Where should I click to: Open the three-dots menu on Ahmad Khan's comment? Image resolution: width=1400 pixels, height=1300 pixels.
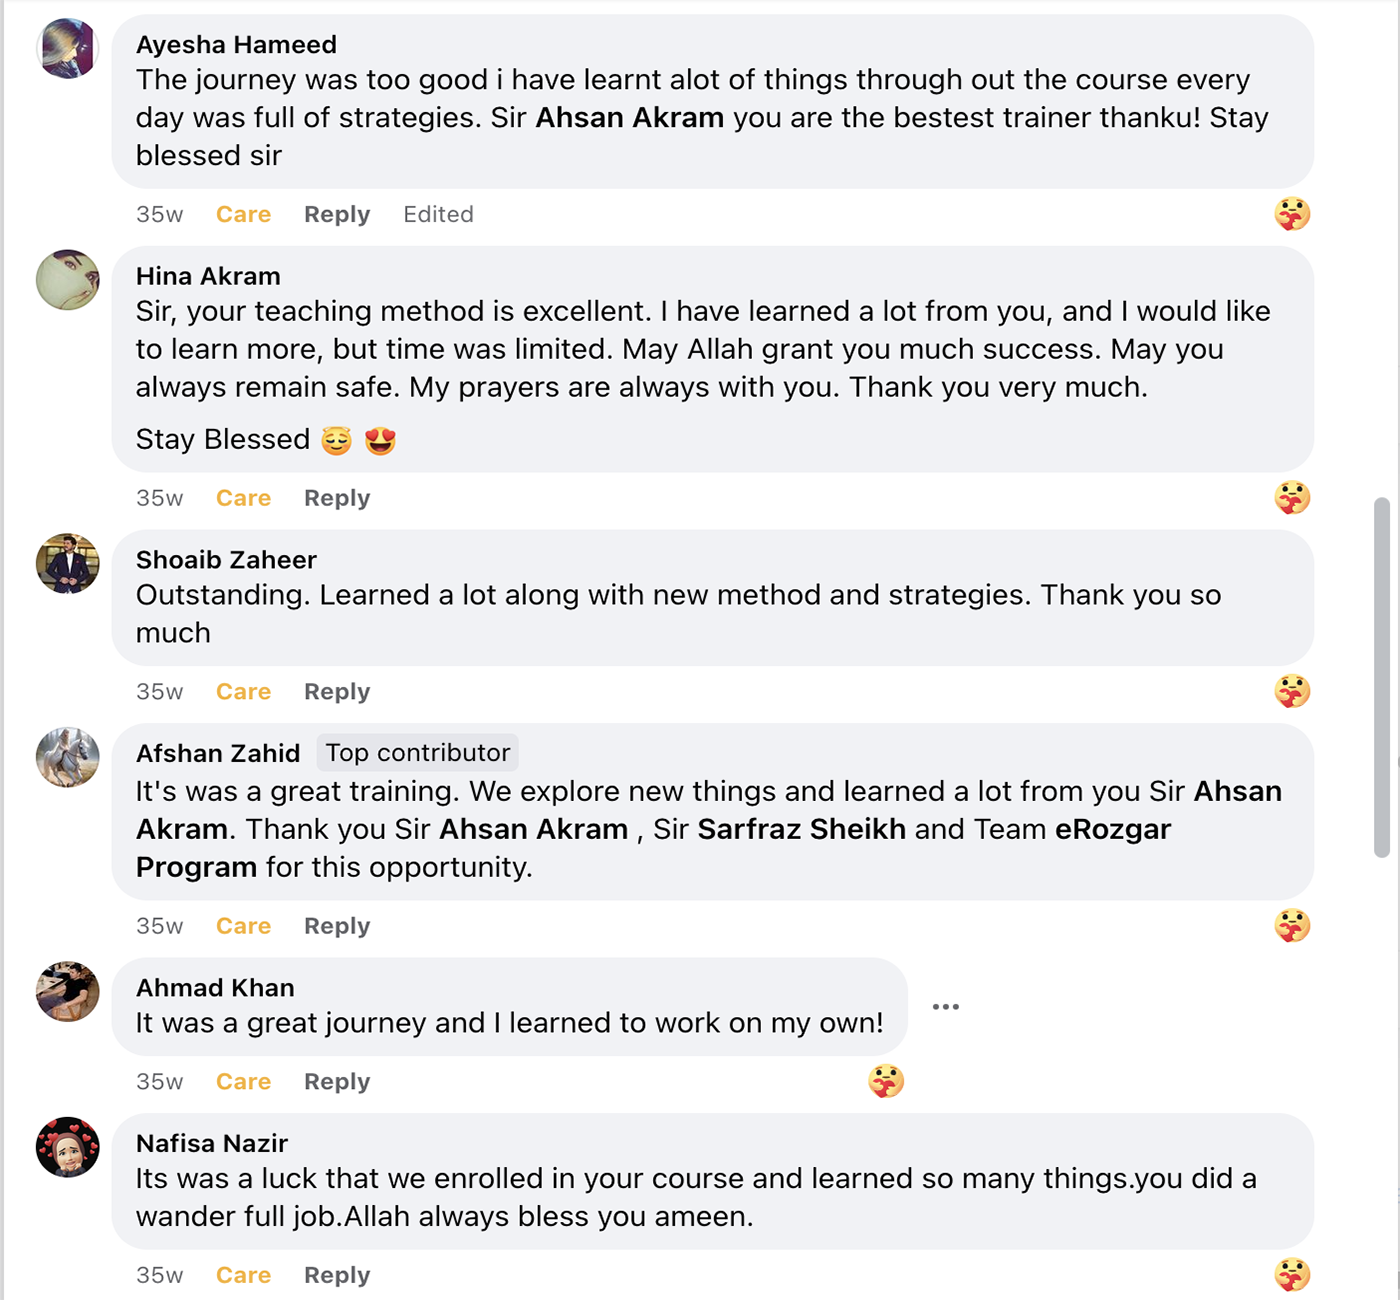(945, 1007)
